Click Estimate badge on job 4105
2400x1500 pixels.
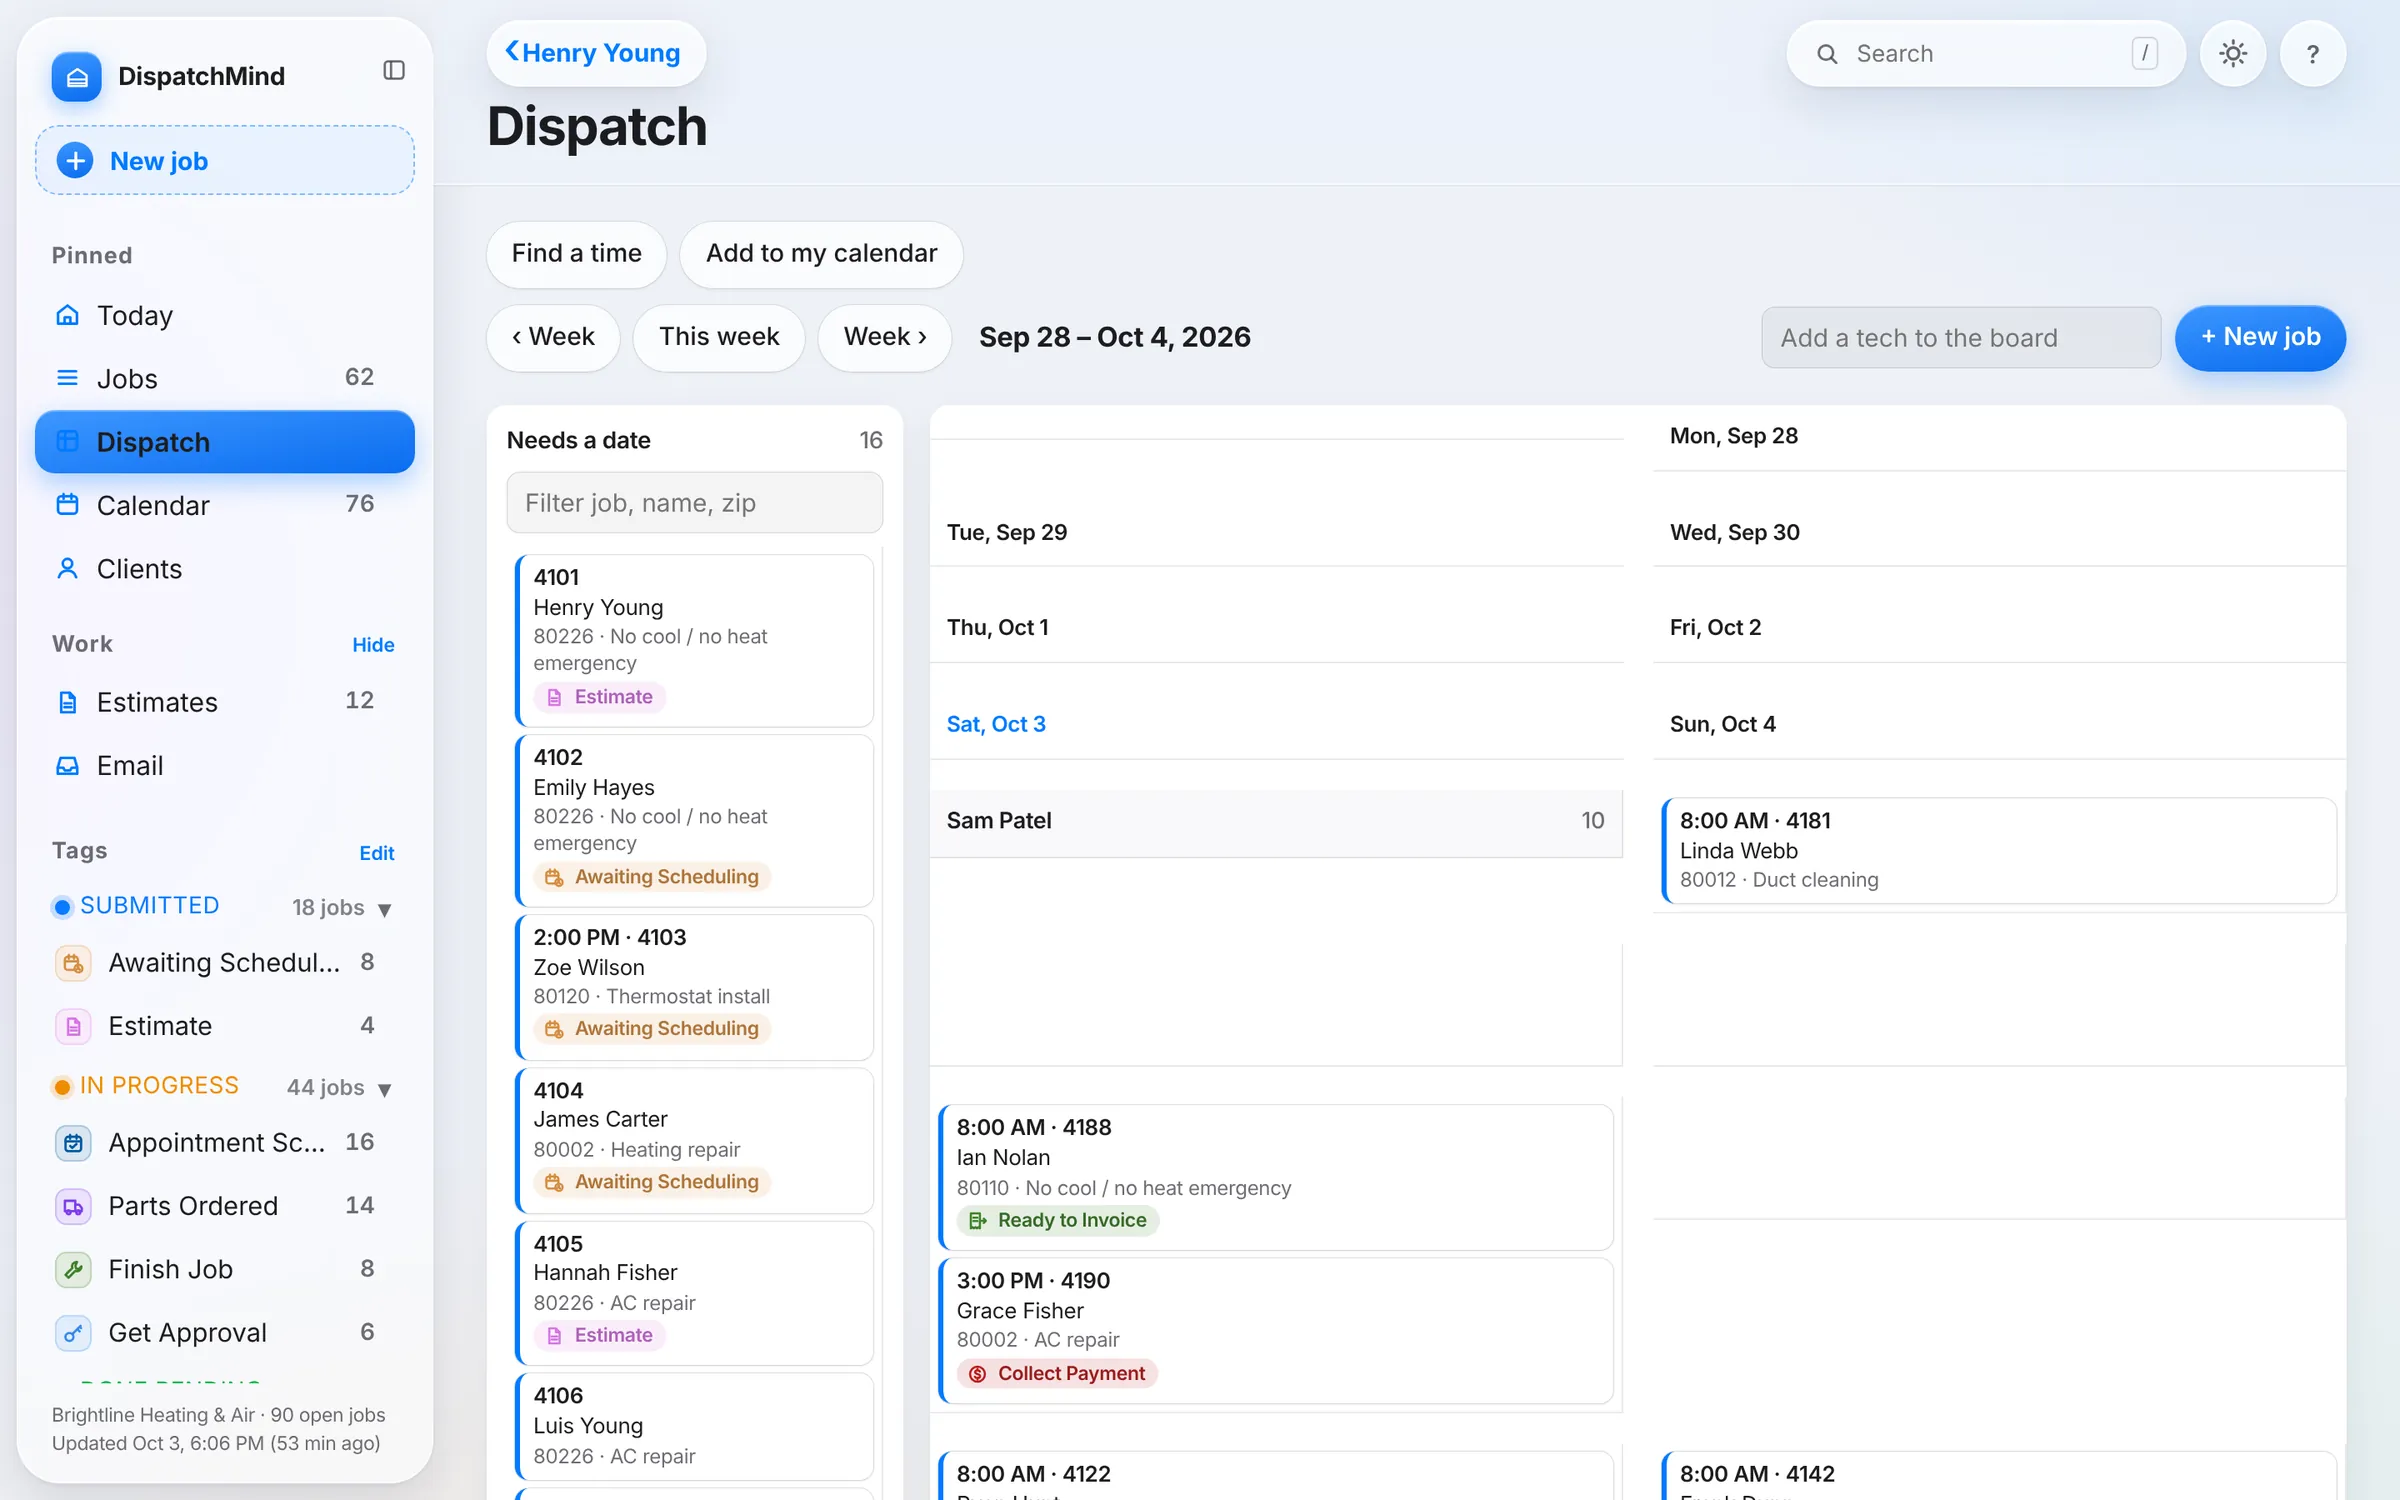(x=600, y=1336)
